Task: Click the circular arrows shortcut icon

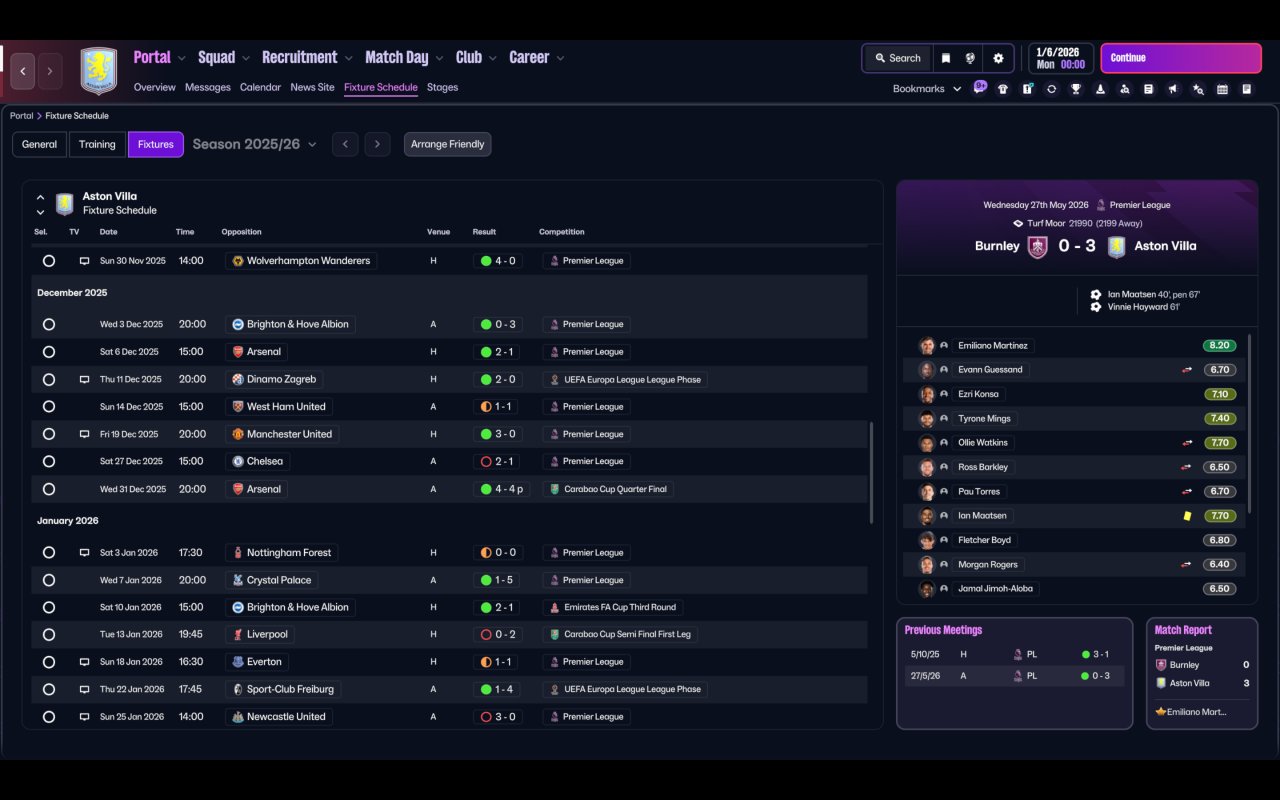Action: [x=1051, y=89]
